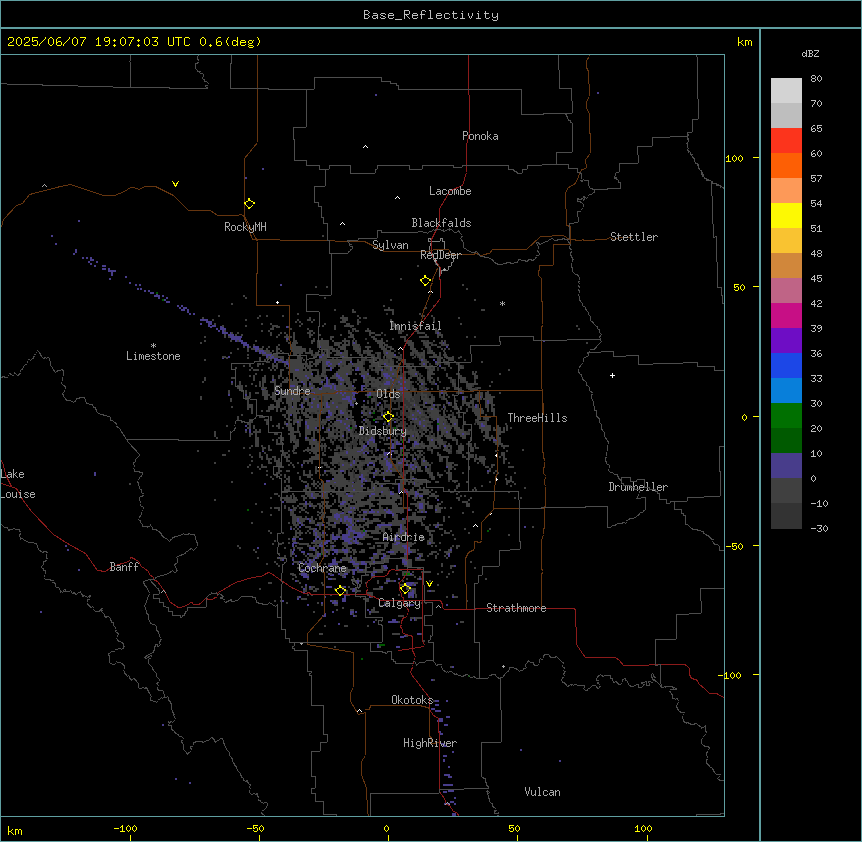The image size is (862, 842).
Task: Click the km unit label beside timestamp
Action: click(x=745, y=42)
